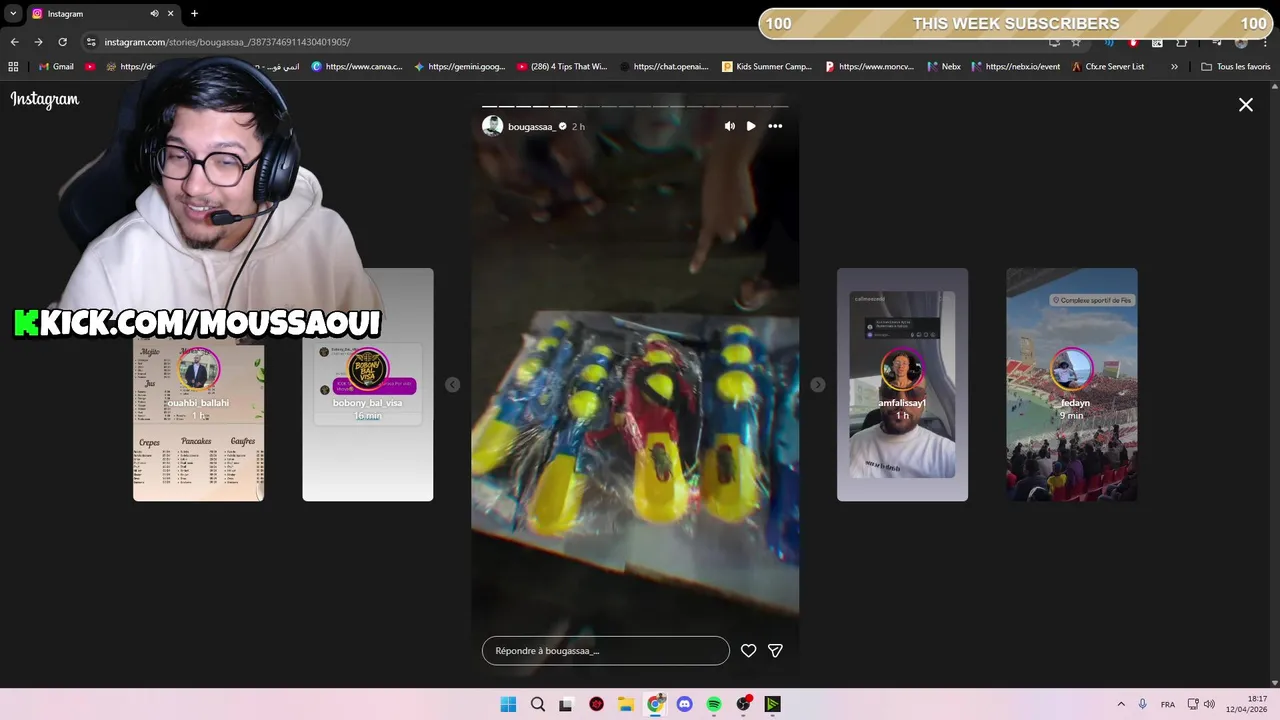The height and width of the screenshot is (720, 1280).
Task: Open the nebx.io/event bookmark
Action: coord(1016,67)
